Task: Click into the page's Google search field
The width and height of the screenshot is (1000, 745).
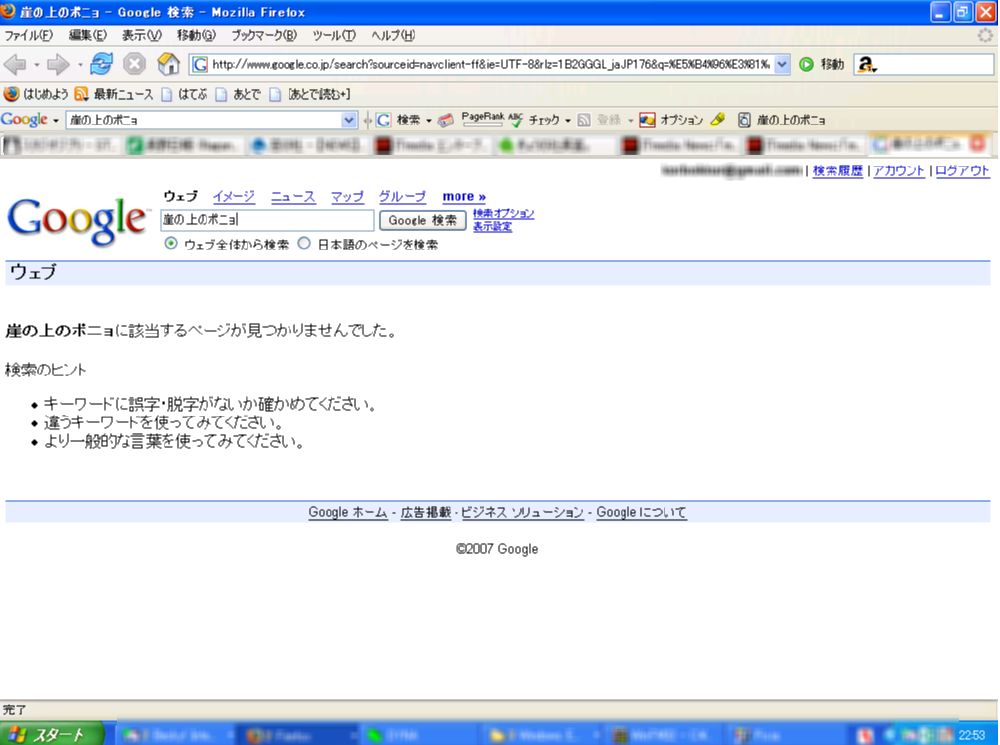Action: pyautogui.click(x=267, y=220)
